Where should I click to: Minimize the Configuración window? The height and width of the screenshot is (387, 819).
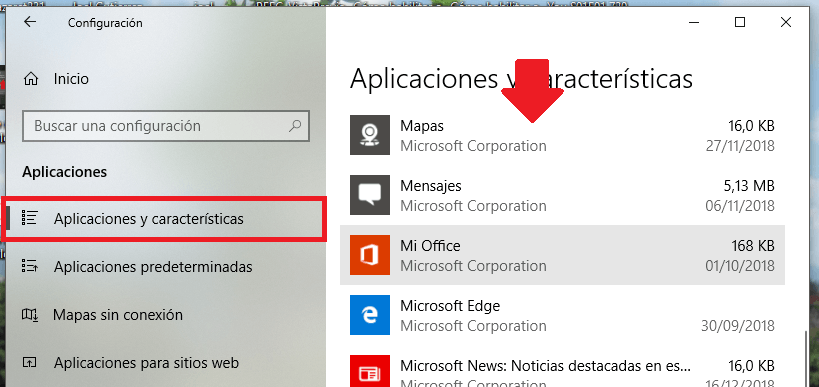694,22
